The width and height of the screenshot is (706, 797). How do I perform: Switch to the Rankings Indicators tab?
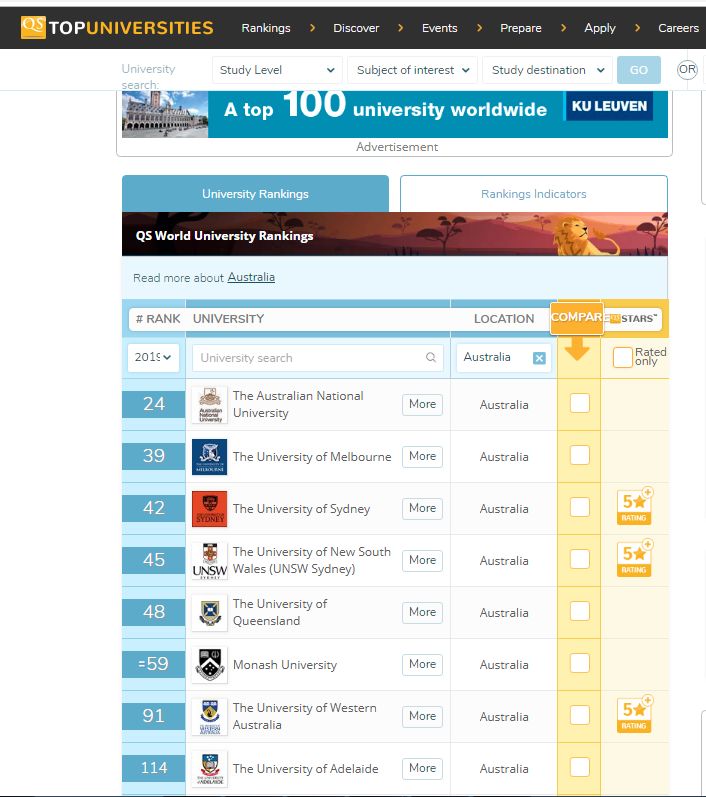[534, 194]
